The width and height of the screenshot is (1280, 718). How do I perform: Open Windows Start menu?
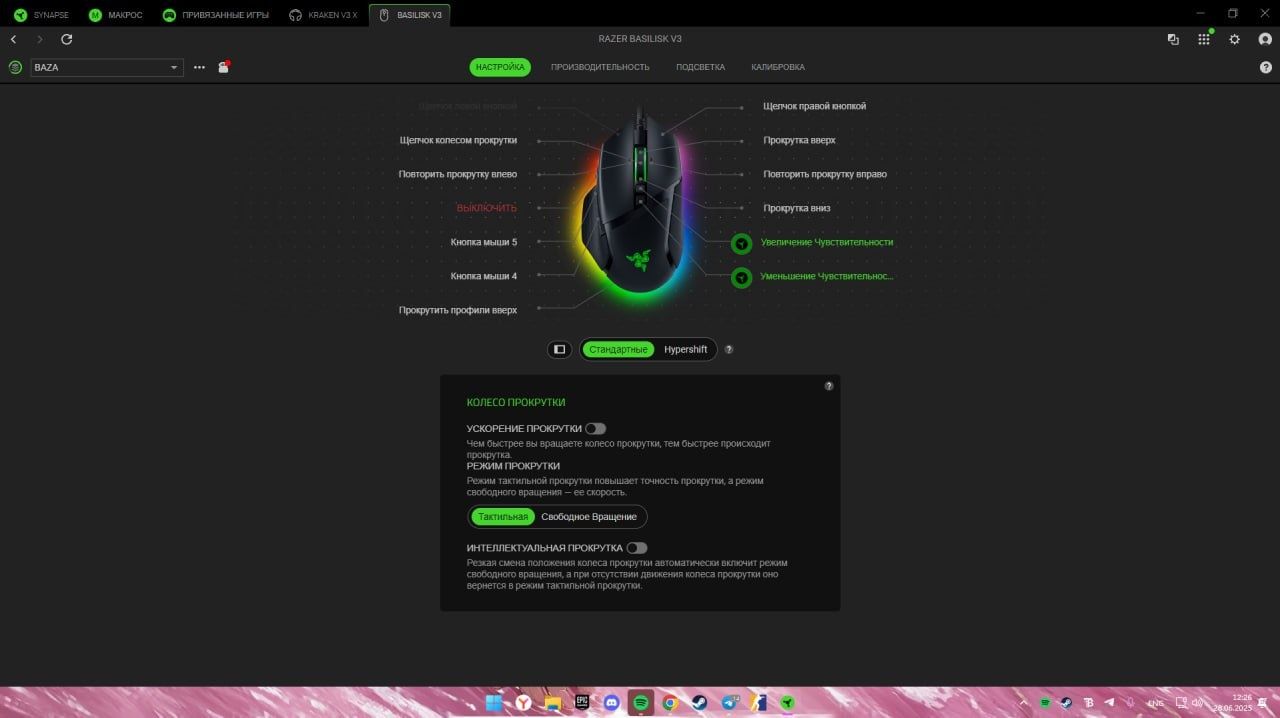click(x=494, y=703)
